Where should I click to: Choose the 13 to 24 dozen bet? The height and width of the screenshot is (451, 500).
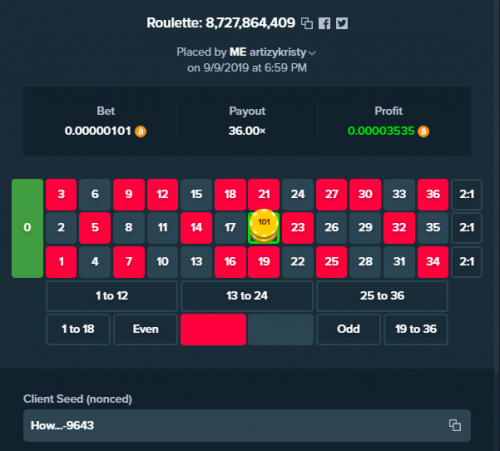247,296
